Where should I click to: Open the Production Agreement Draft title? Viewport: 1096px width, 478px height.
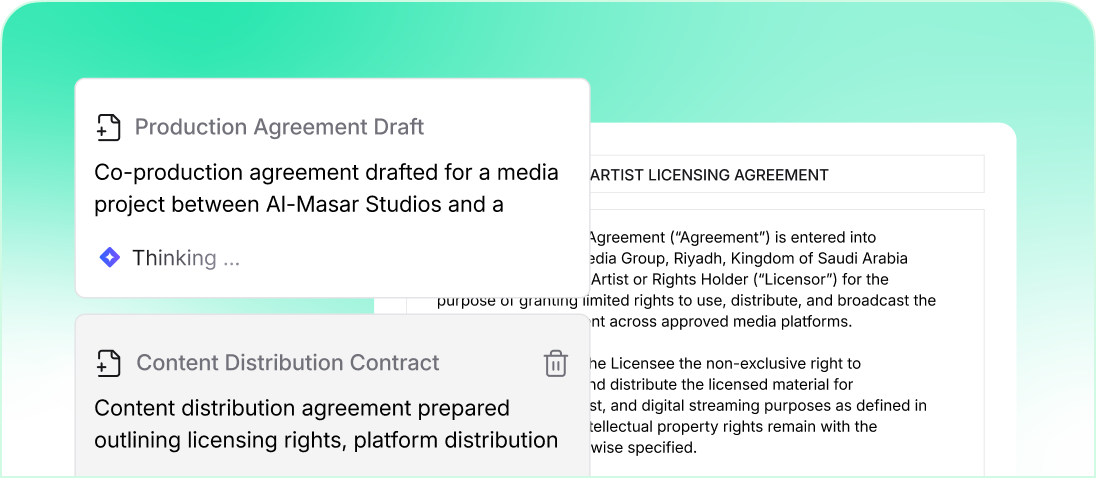click(x=279, y=127)
